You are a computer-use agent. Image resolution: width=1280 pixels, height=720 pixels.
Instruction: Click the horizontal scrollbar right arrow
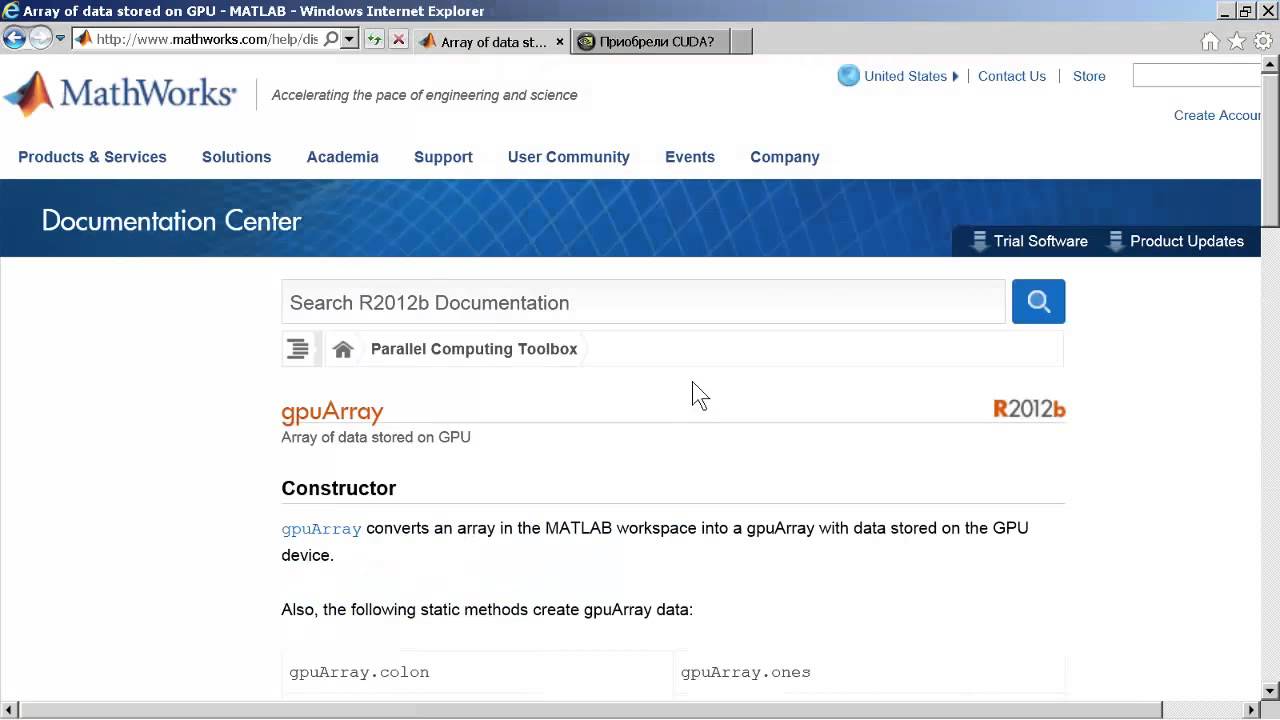pyautogui.click(x=1252, y=710)
